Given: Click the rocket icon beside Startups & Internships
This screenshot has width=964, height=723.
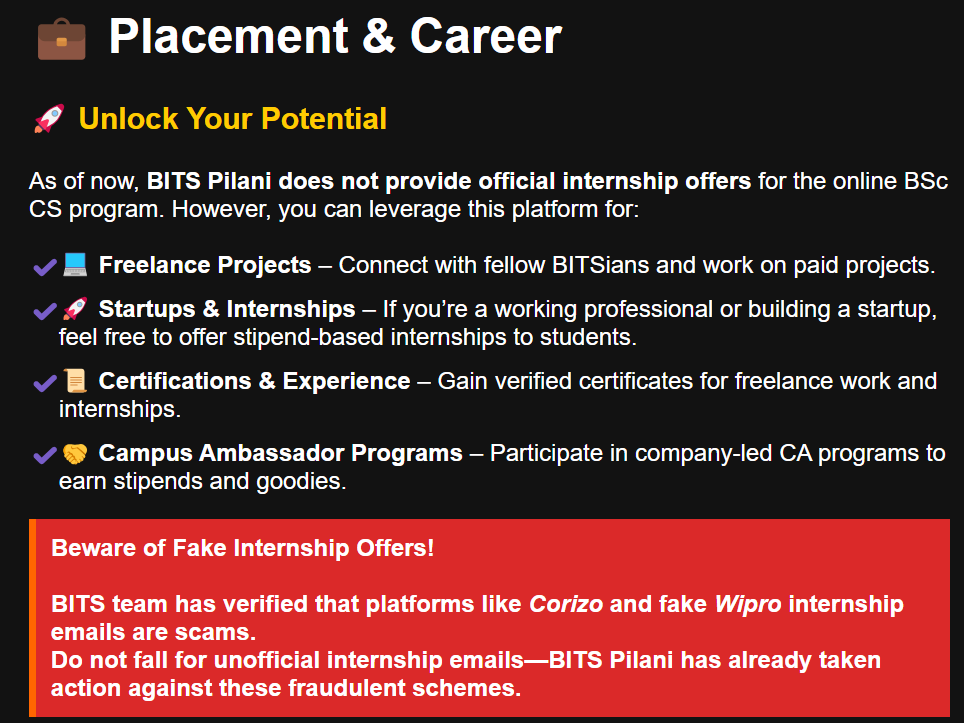Looking at the screenshot, I should [x=75, y=309].
